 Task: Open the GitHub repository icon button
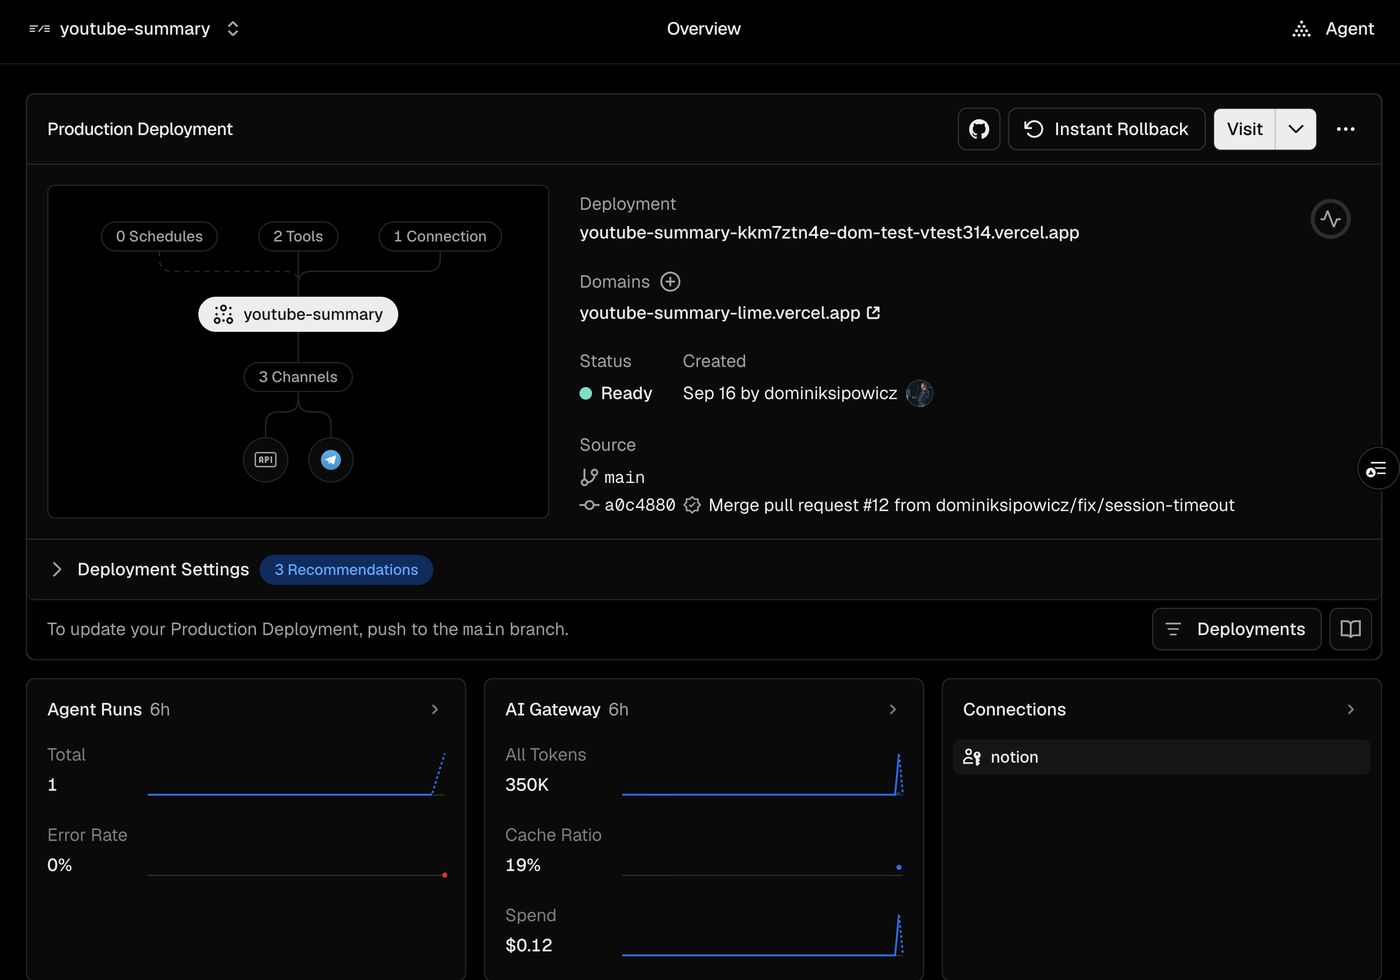click(x=979, y=129)
